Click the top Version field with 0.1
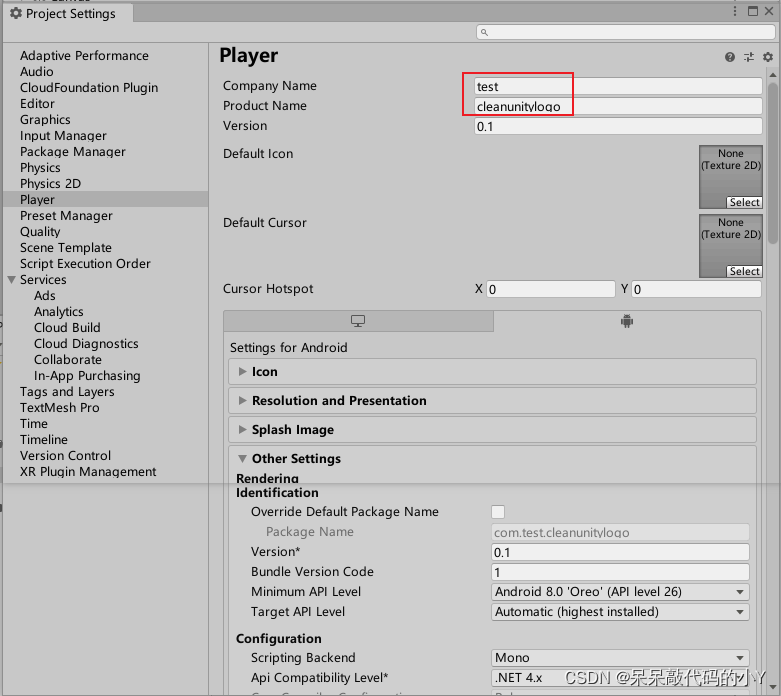 point(618,126)
